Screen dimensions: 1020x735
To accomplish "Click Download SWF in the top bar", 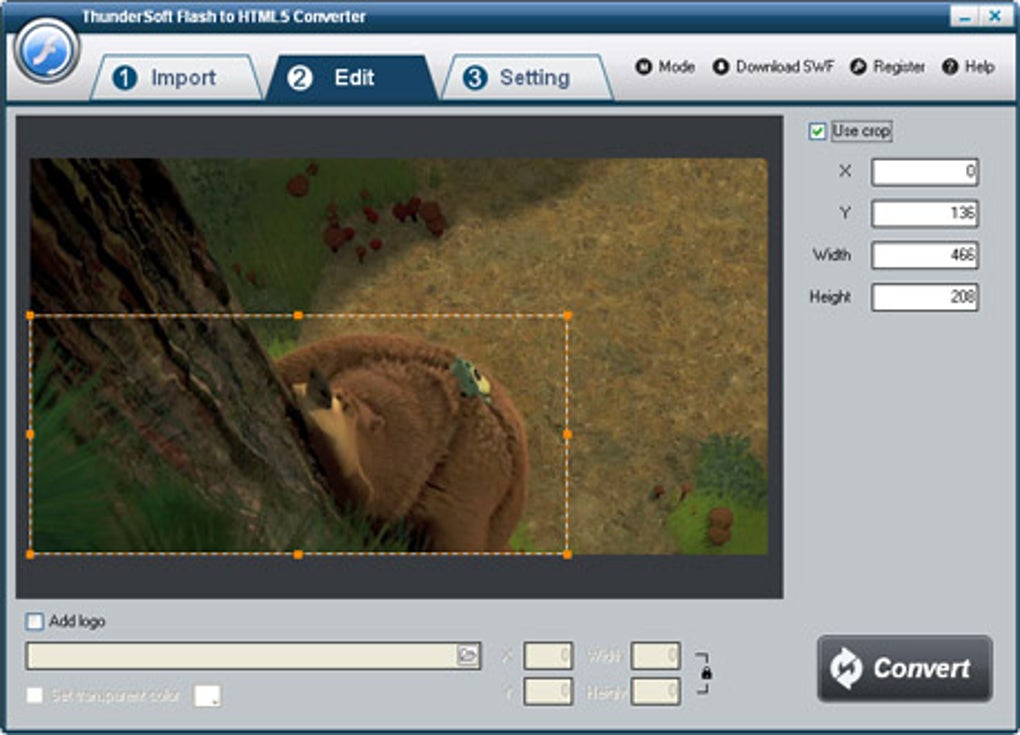I will (x=773, y=66).
